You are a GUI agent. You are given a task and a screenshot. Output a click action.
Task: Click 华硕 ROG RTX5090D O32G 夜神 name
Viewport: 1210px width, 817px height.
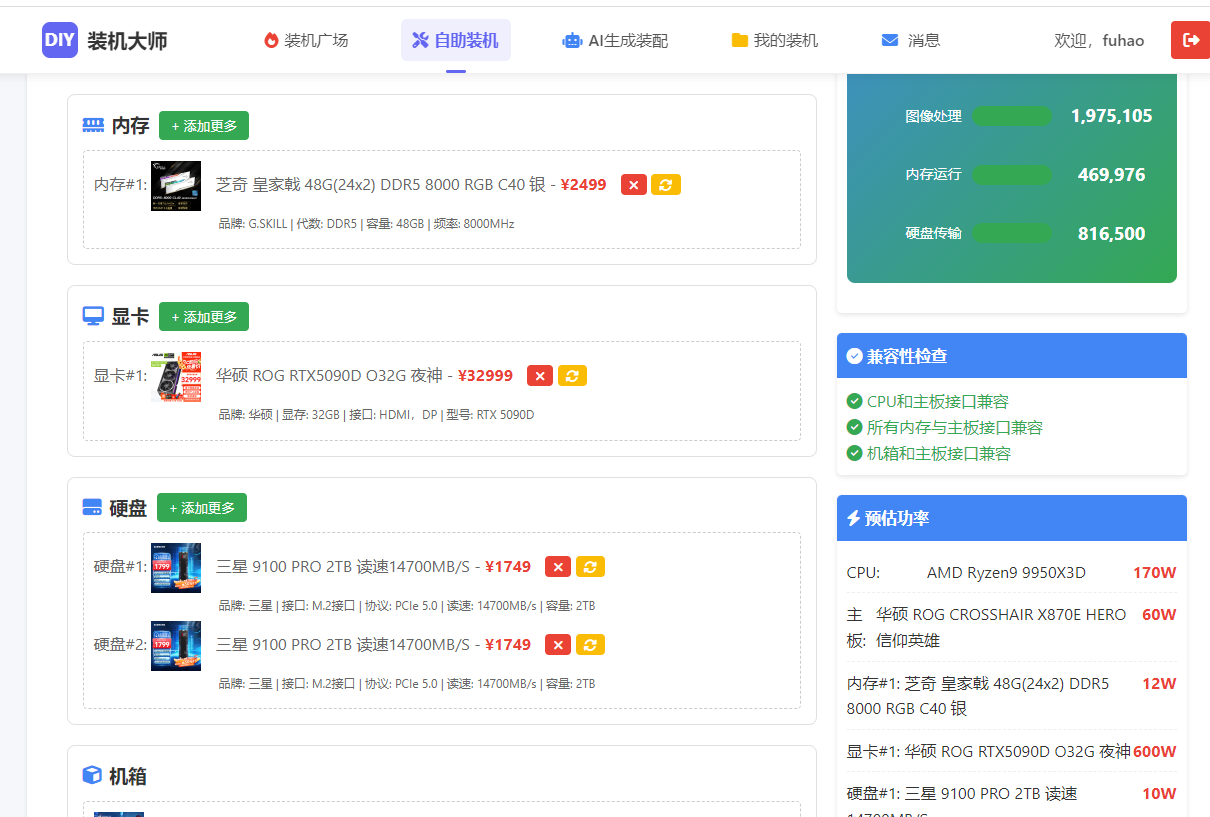click(329, 376)
